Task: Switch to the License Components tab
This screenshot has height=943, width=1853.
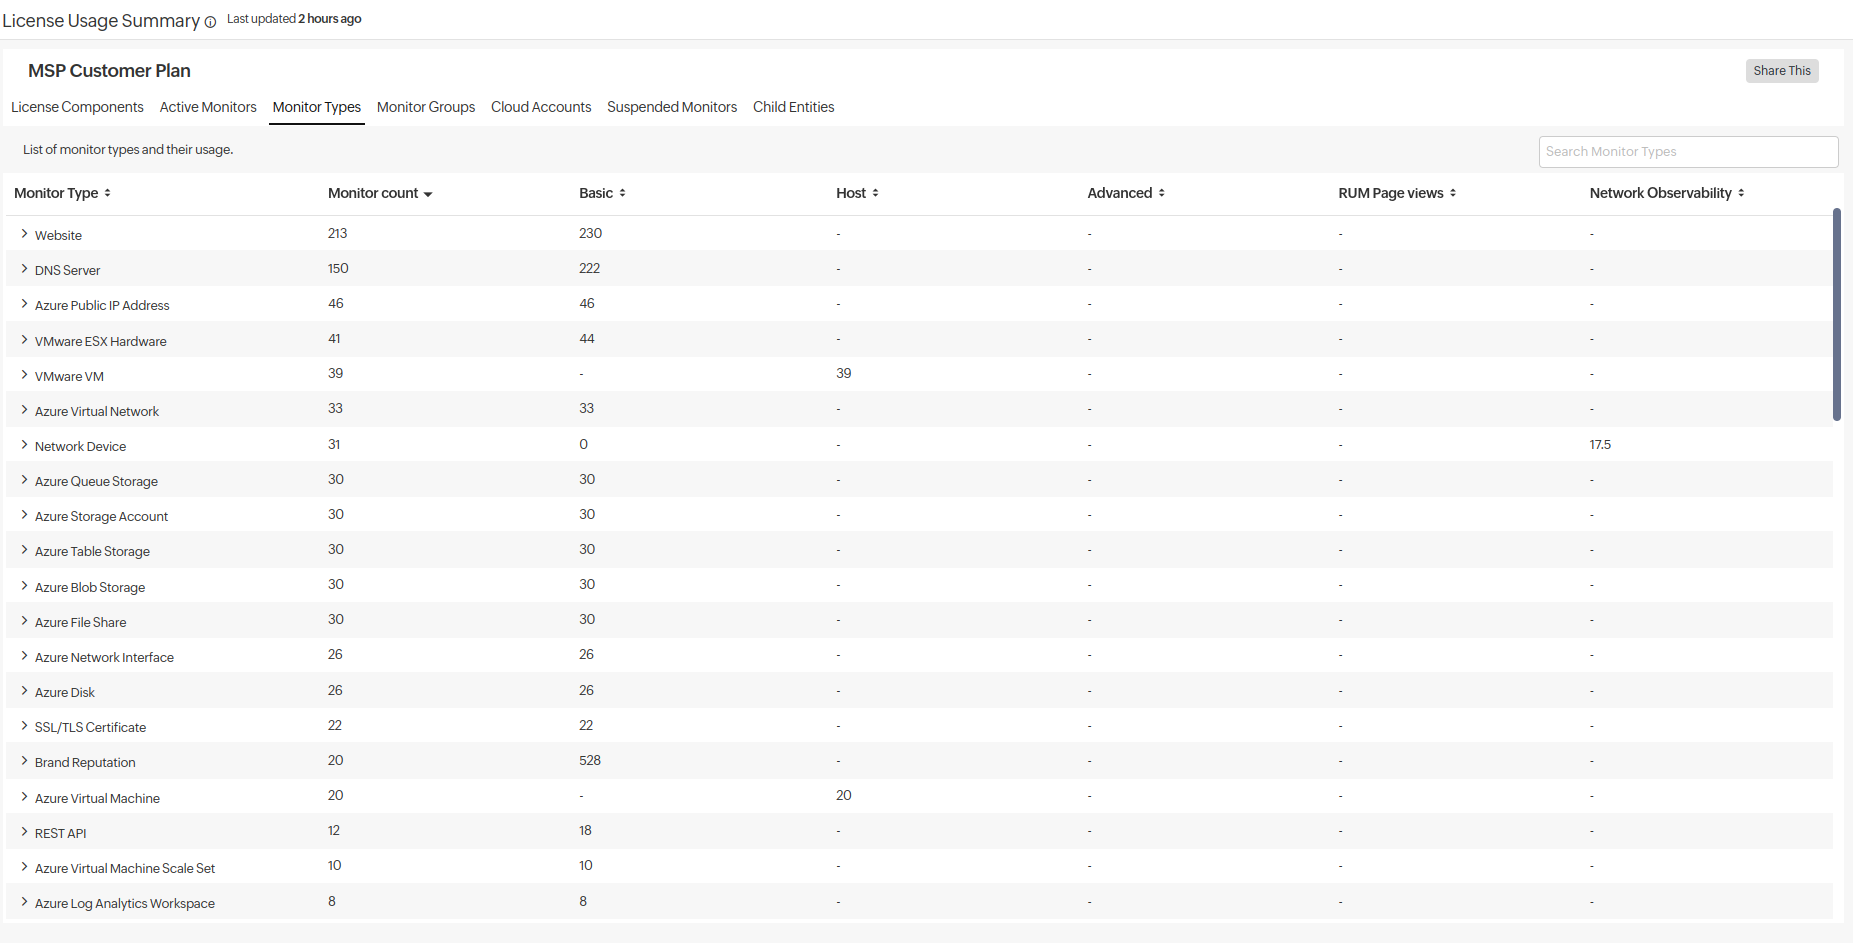Action: [x=77, y=107]
